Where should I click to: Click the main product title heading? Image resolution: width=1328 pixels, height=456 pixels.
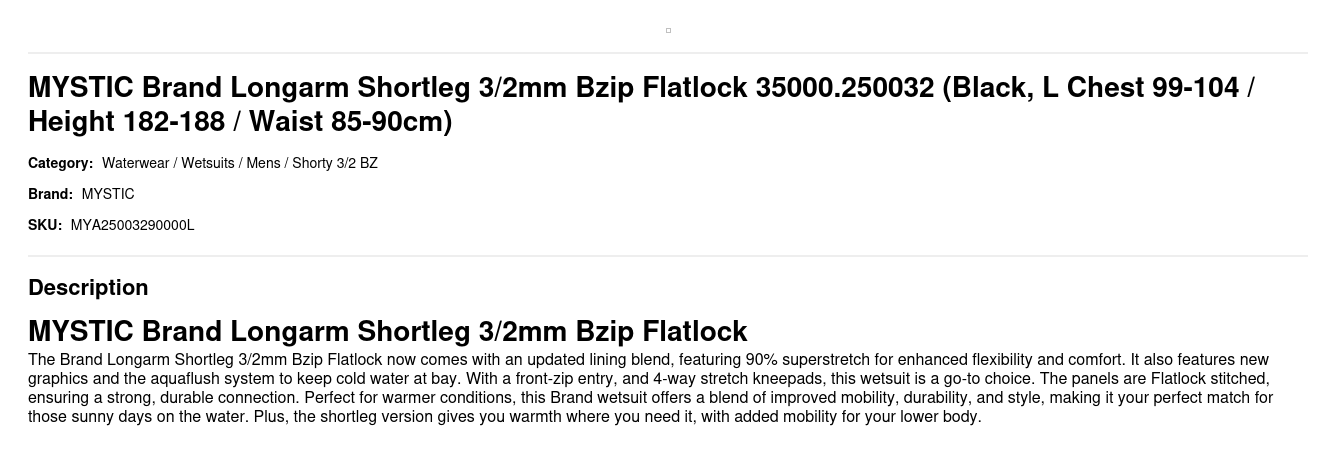pos(640,104)
